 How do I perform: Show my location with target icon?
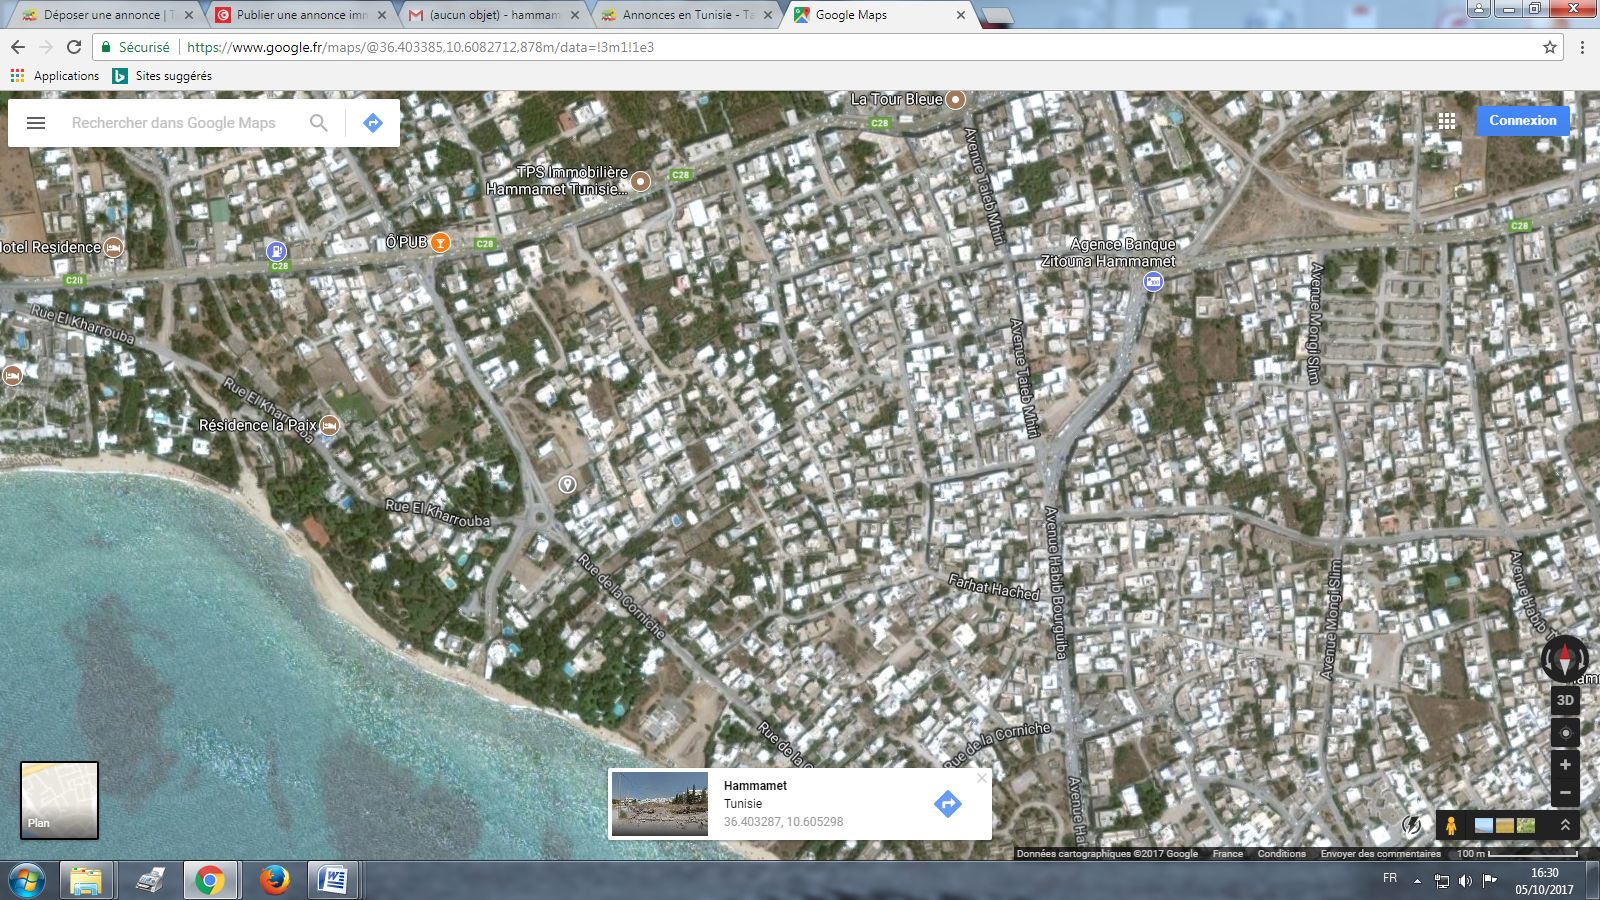tap(1565, 733)
